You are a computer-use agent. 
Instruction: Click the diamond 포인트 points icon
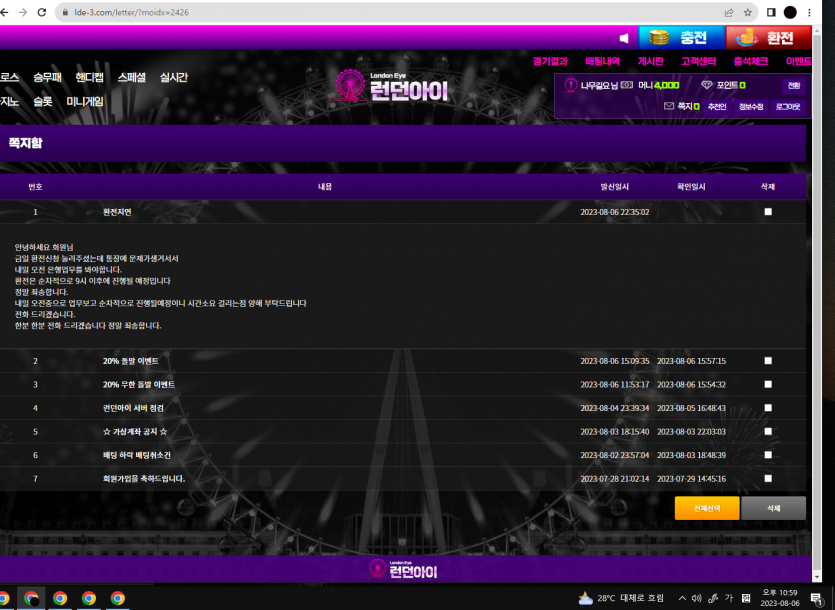pos(707,85)
